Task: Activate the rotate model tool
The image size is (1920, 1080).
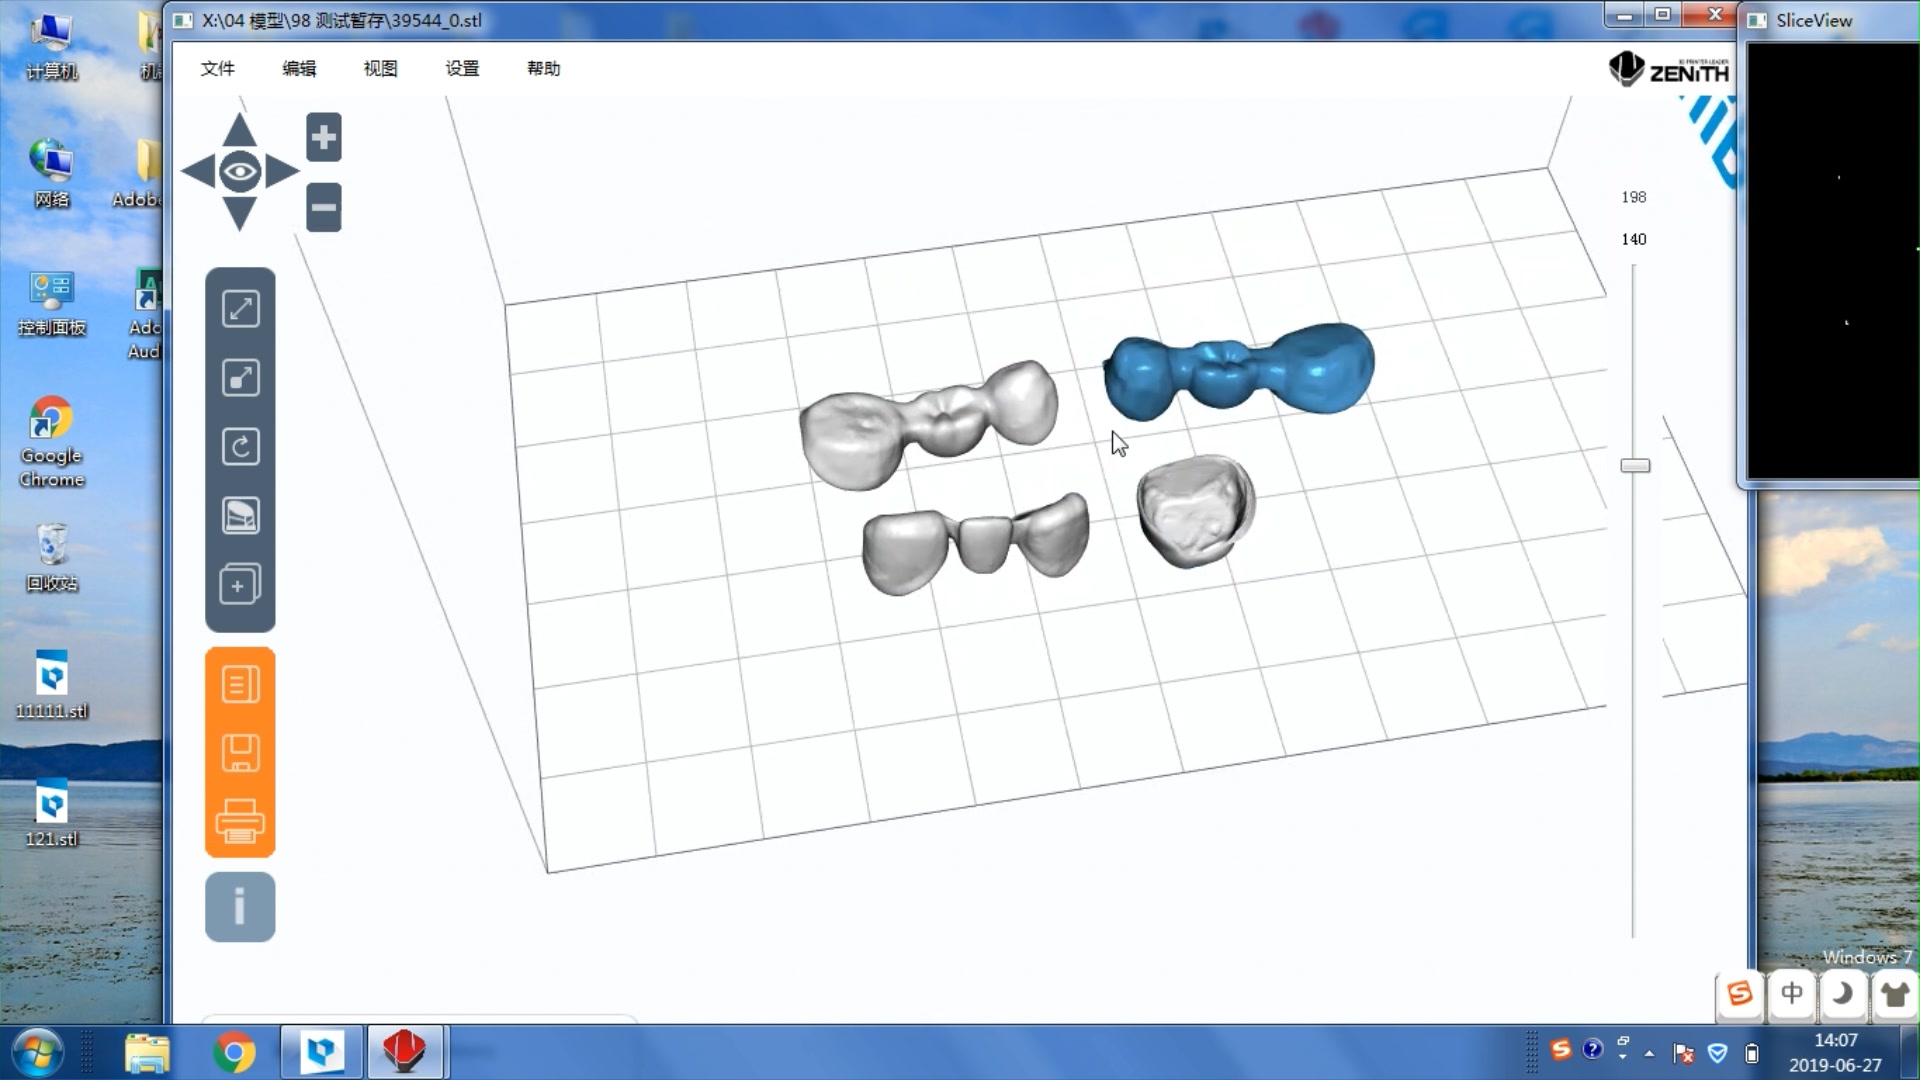Action: tap(240, 447)
